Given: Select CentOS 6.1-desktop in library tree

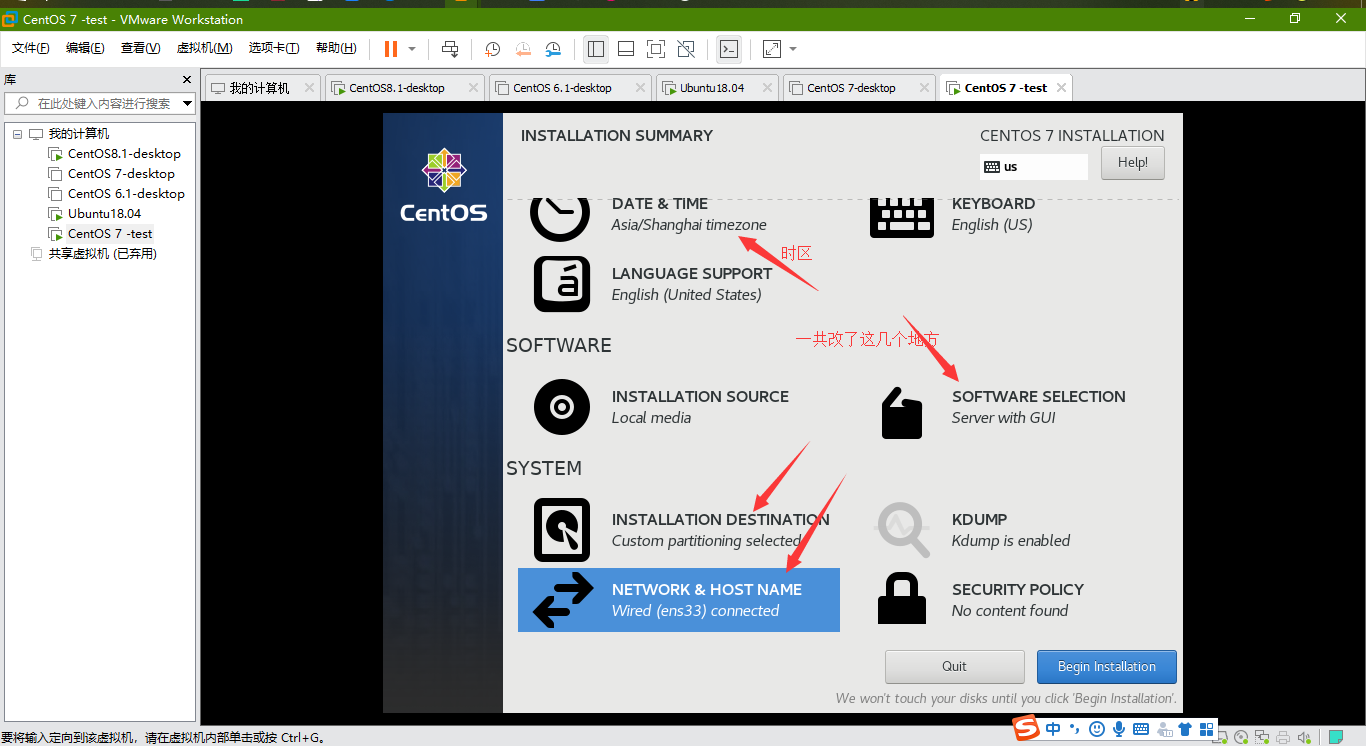Looking at the screenshot, I should [x=117, y=194].
